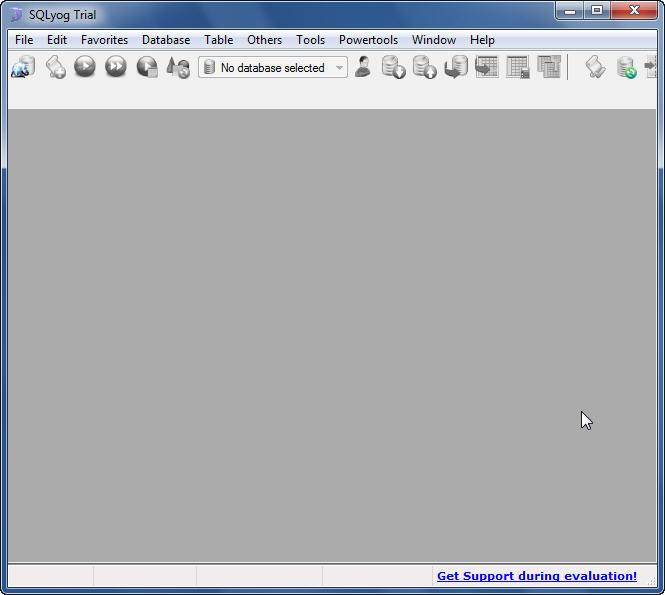
Task: Click the table grid with calculator icon
Action: click(518, 67)
